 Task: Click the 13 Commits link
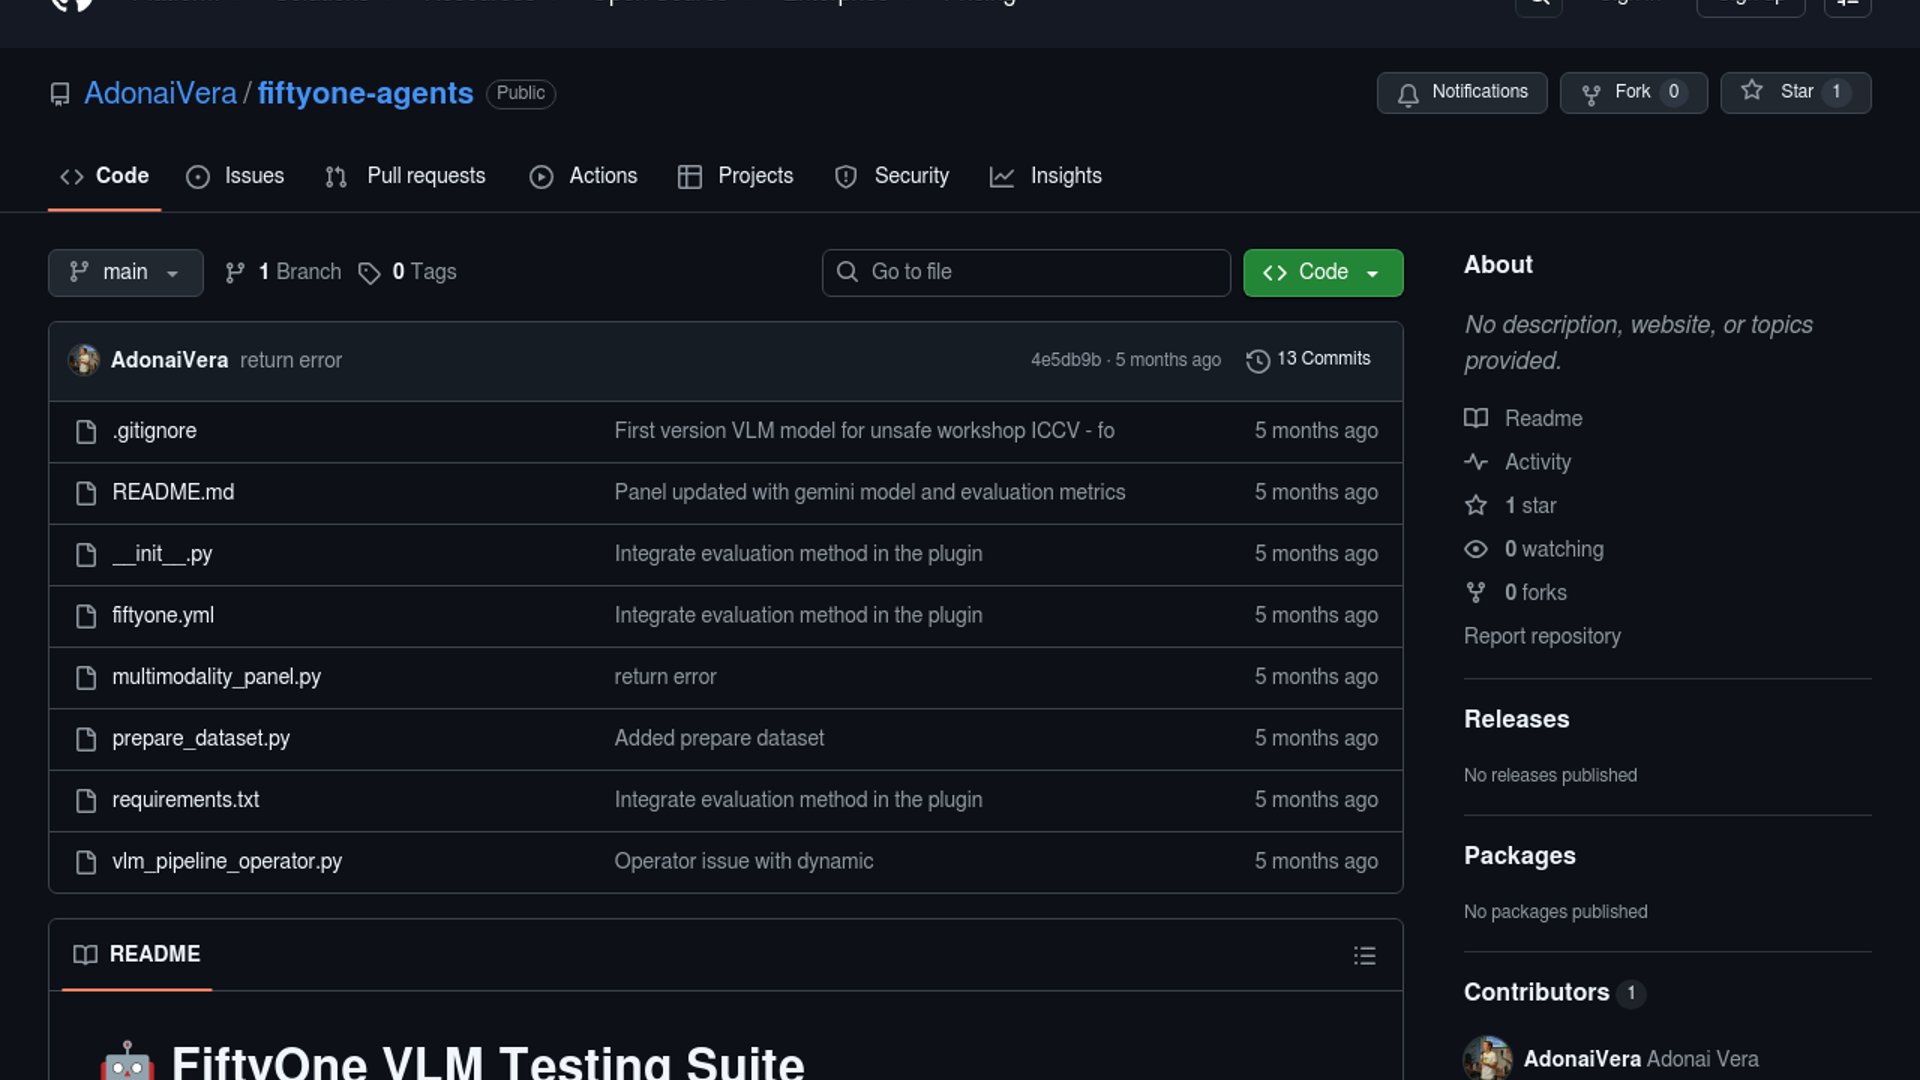[1322, 359]
